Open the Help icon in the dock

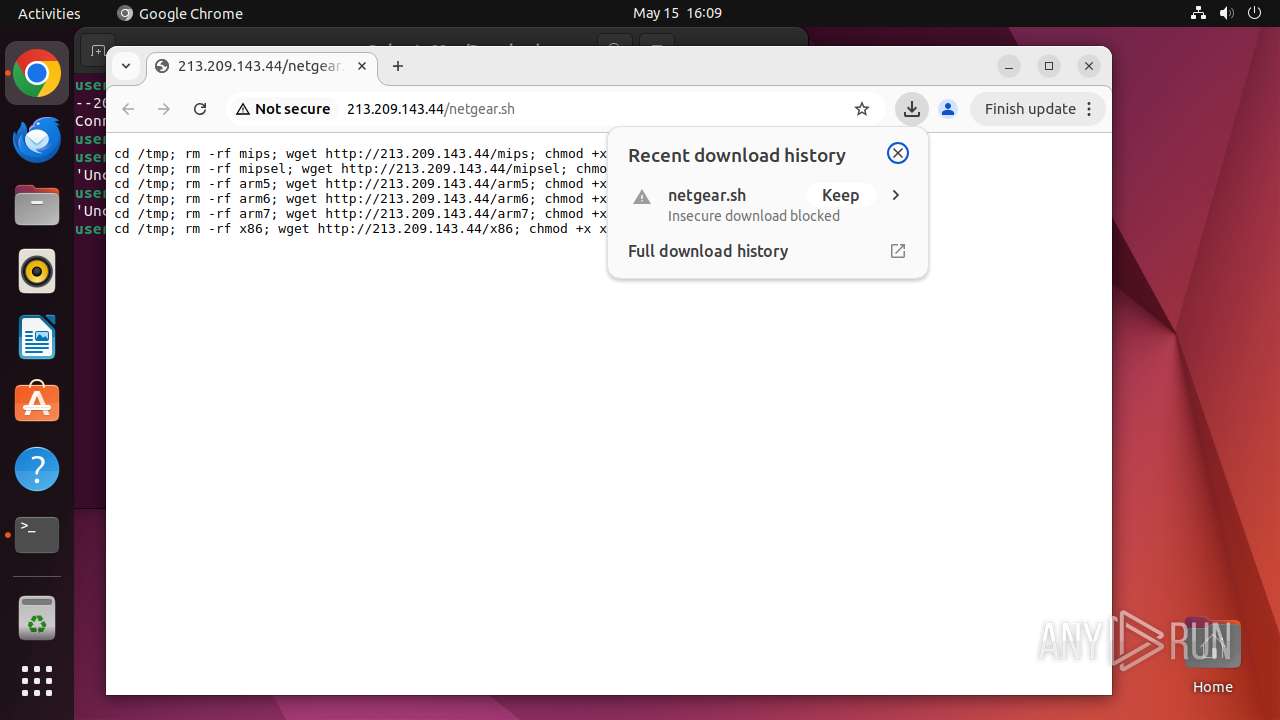point(37,469)
